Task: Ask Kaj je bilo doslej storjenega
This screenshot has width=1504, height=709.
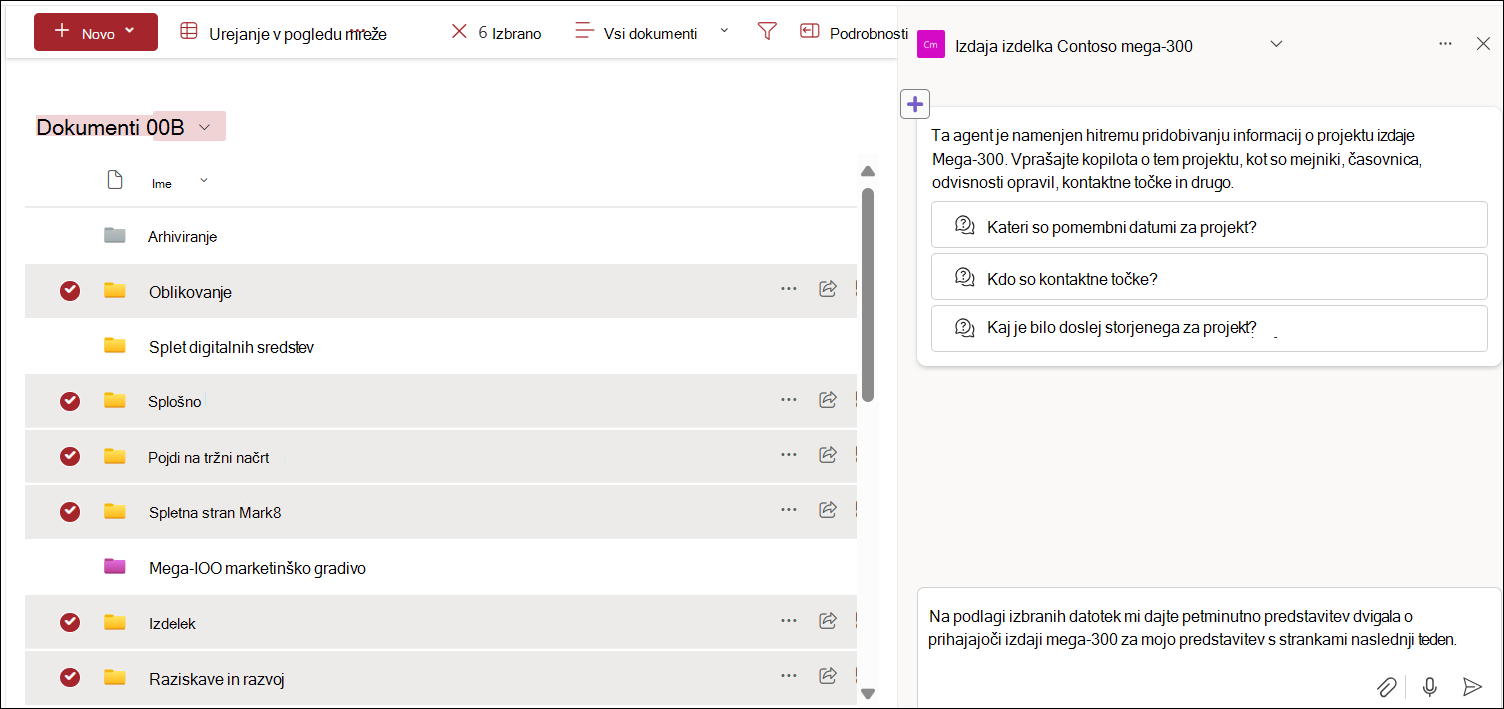Action: click(x=1209, y=328)
